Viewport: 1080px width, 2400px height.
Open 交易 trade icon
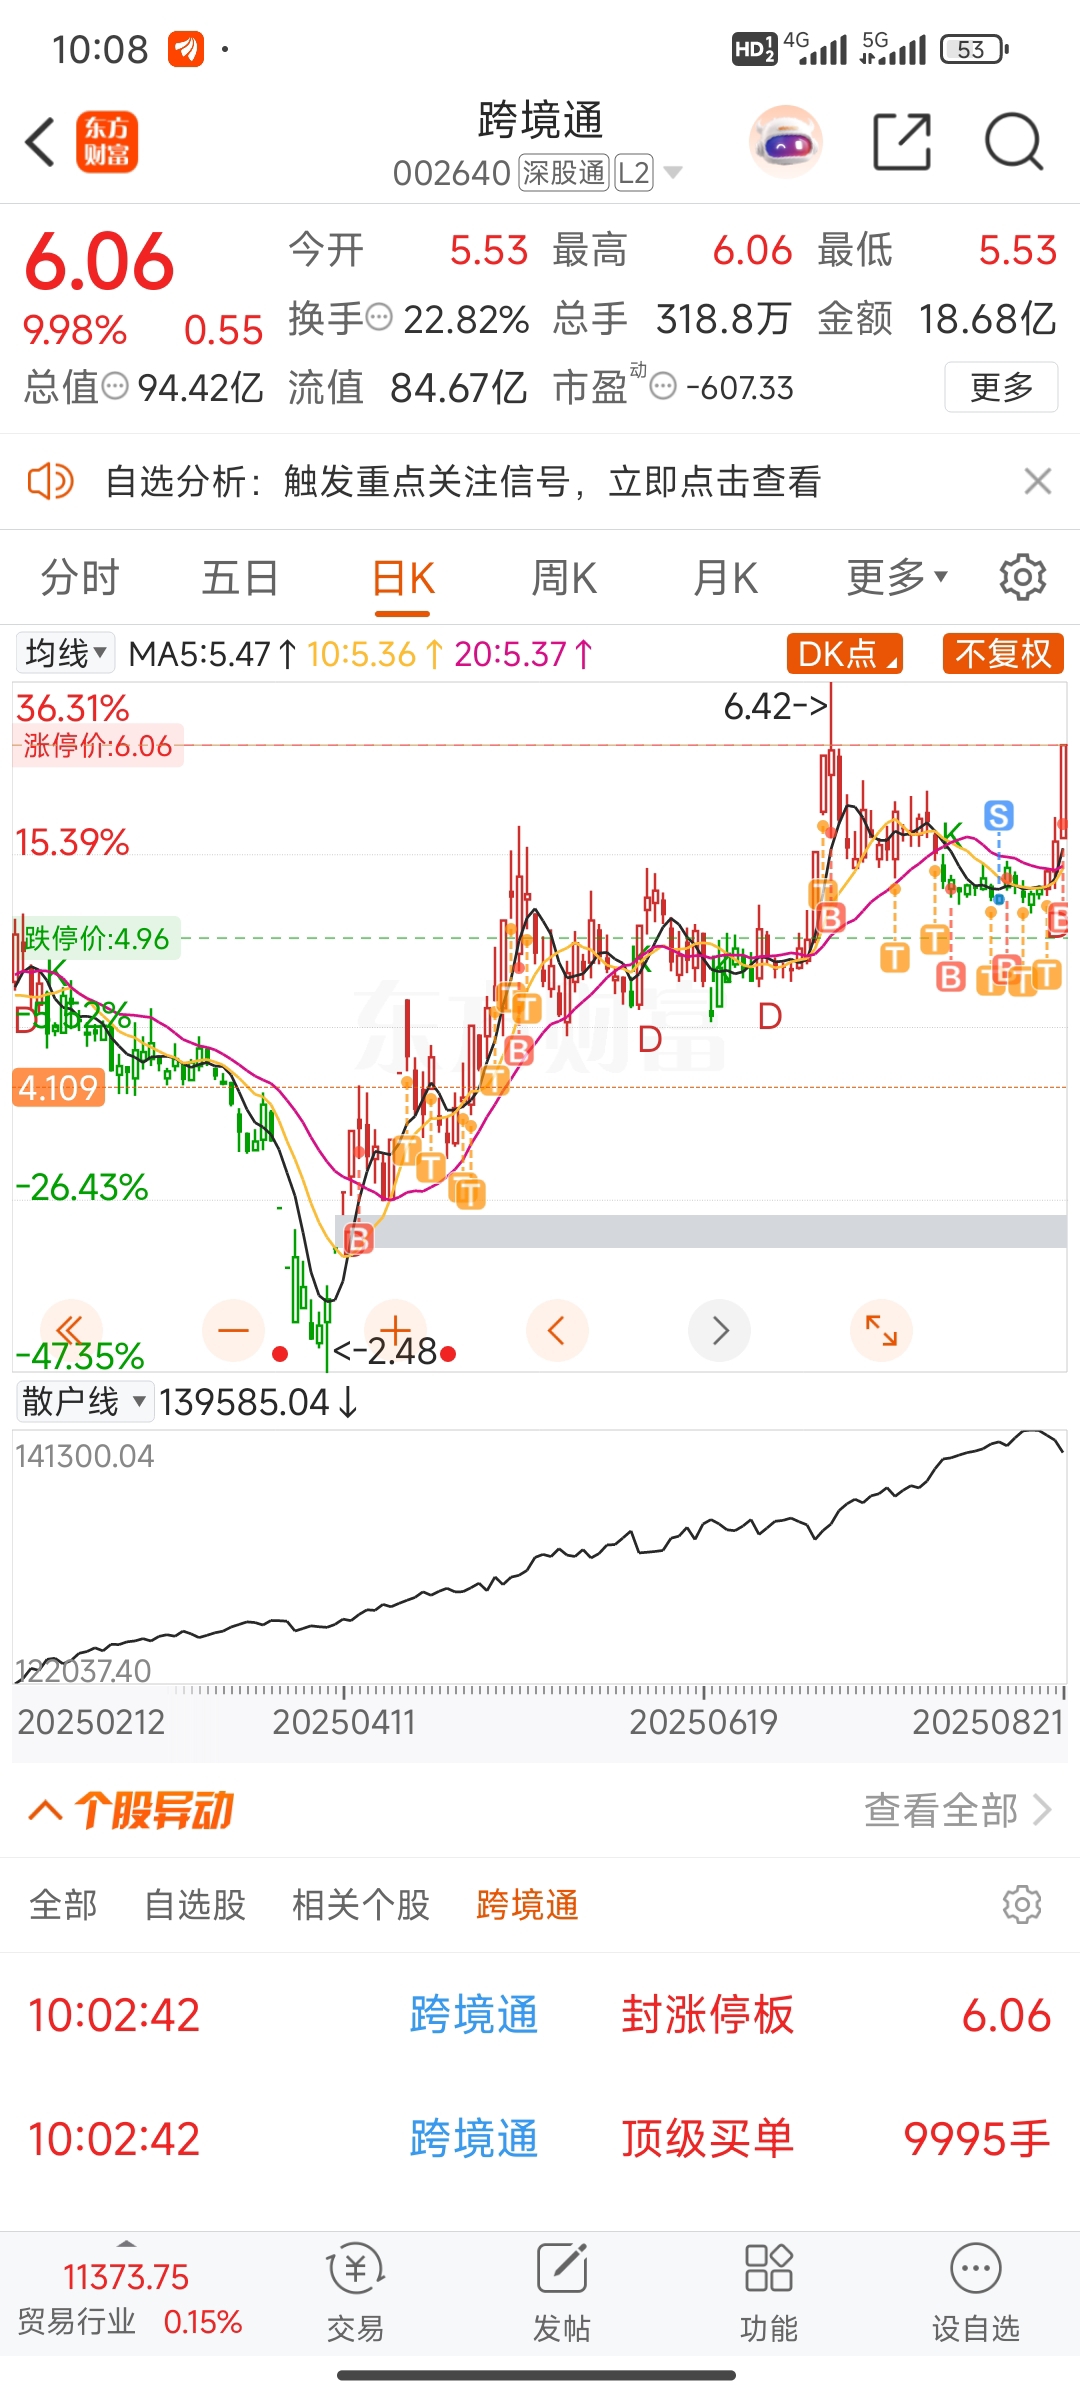355,2294
